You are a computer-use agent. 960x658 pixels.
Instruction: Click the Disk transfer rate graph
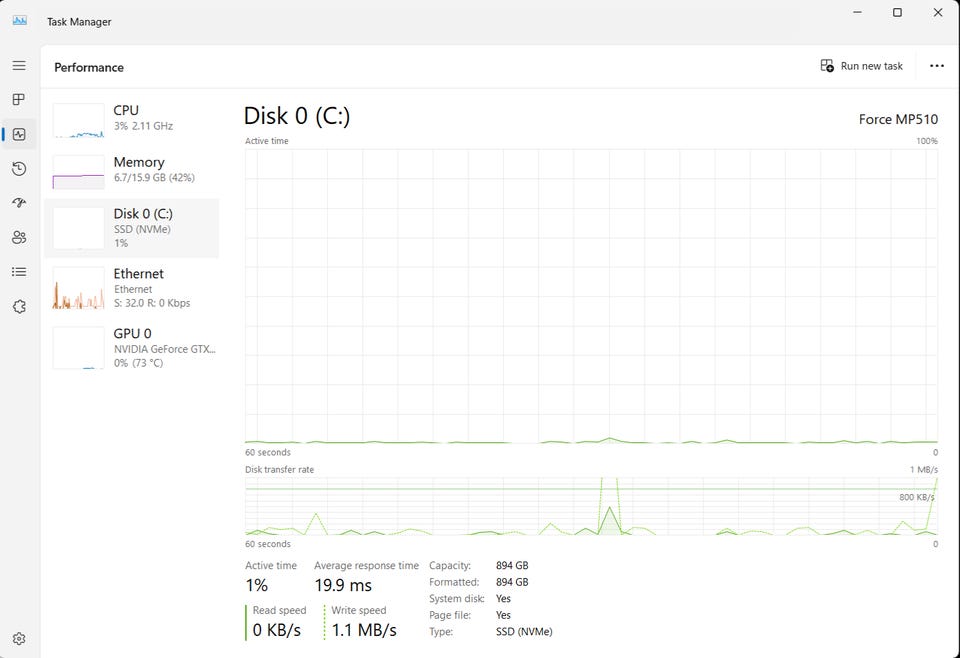tap(591, 506)
